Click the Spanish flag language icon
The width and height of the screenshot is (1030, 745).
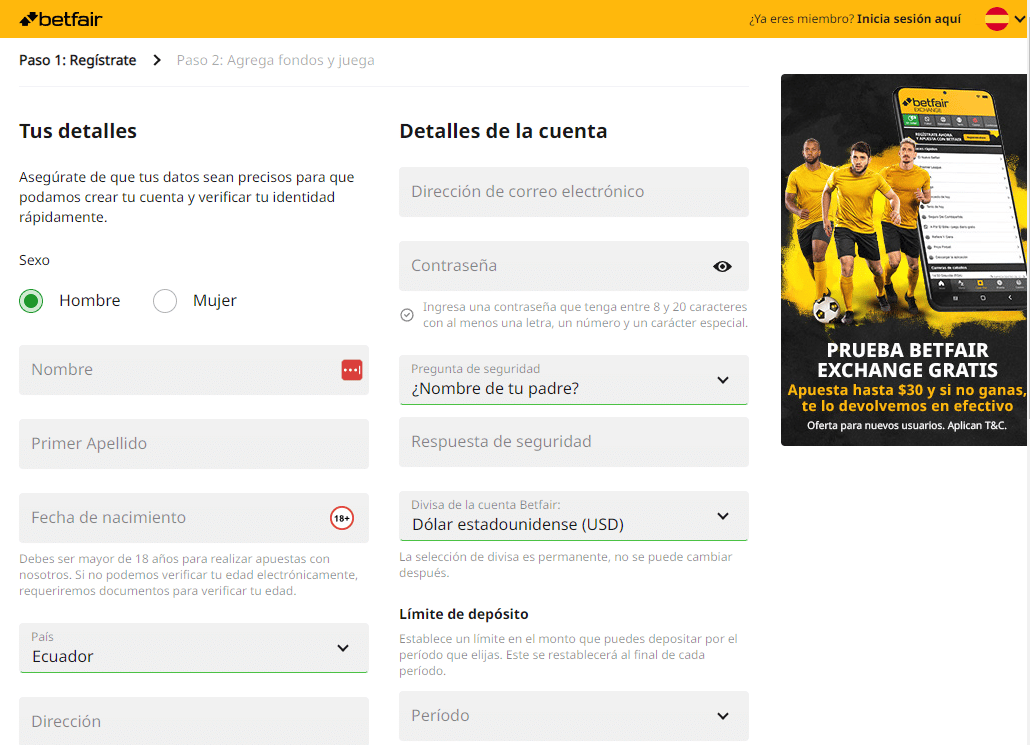pos(997,17)
